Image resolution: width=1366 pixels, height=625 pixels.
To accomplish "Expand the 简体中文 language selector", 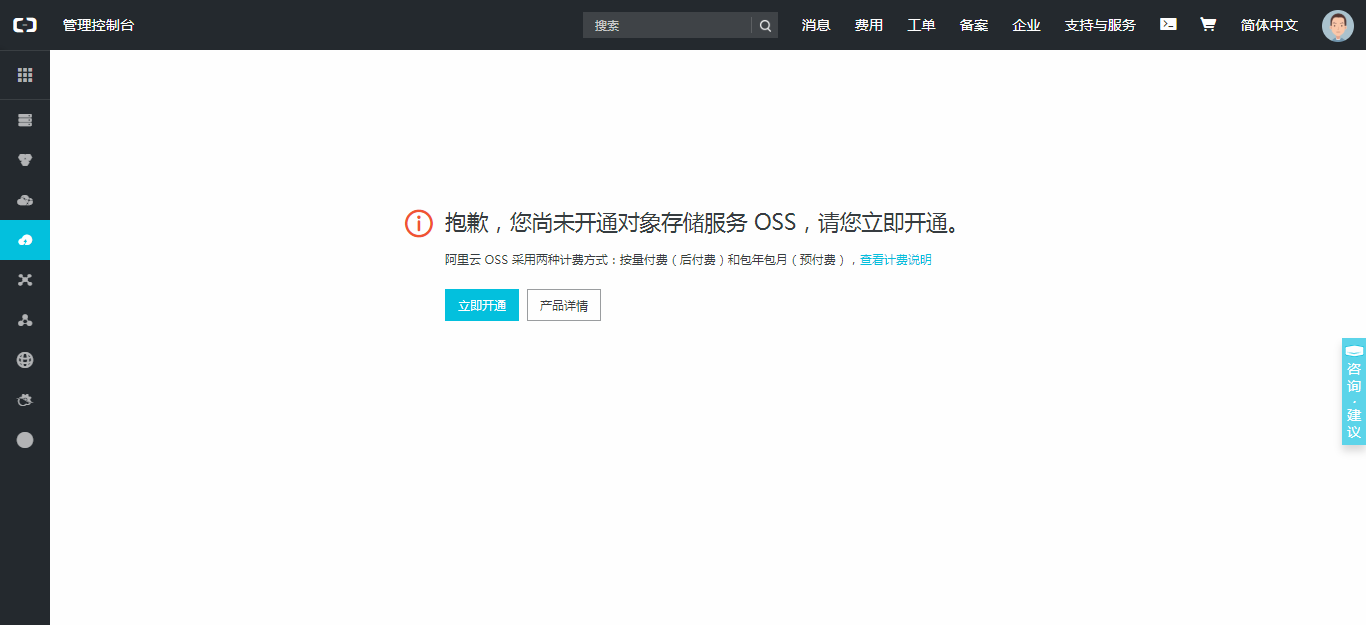I will pyautogui.click(x=1268, y=24).
